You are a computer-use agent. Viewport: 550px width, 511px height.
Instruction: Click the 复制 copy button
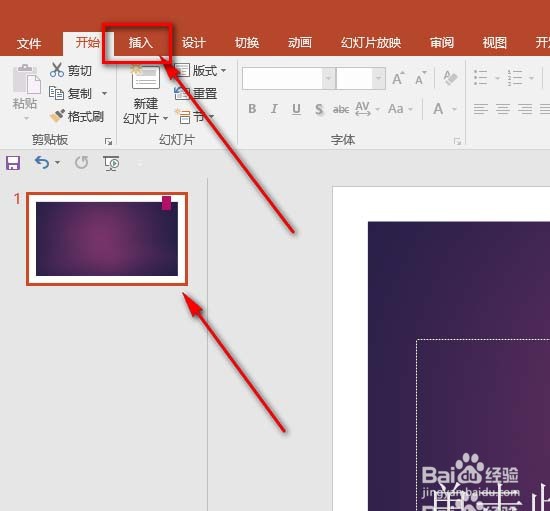71,94
